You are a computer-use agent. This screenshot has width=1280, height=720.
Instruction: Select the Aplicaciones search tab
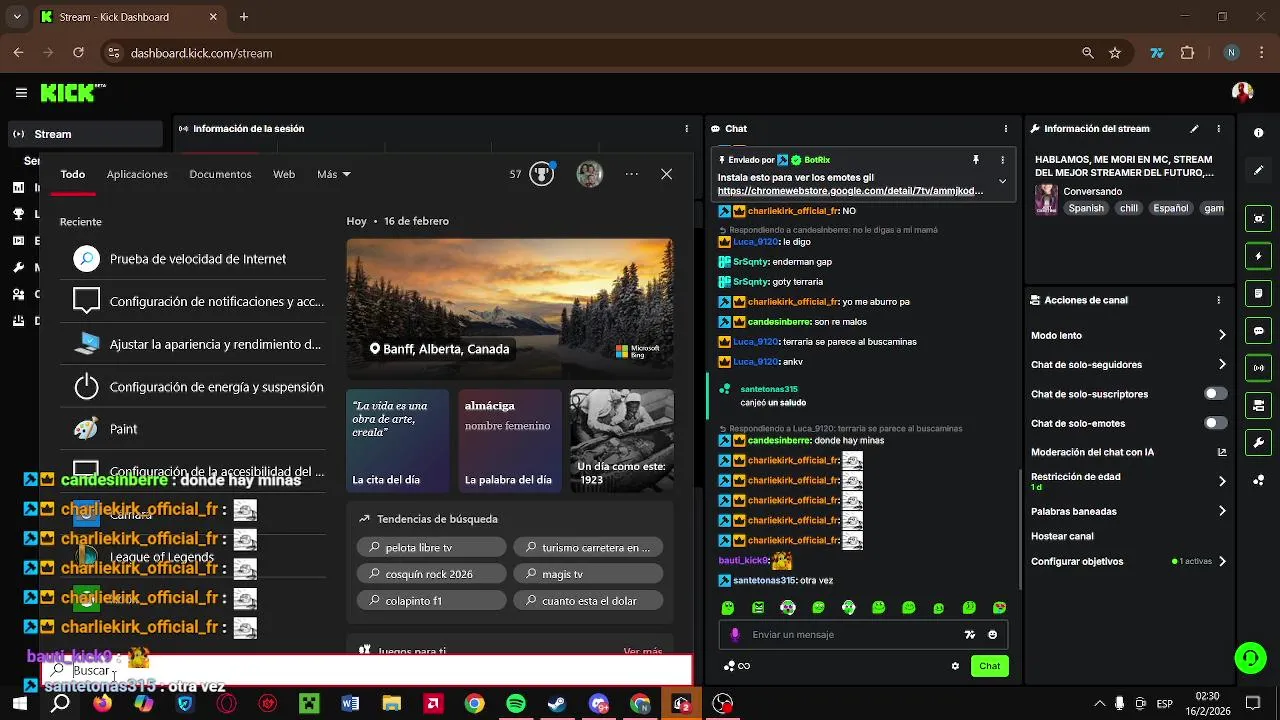(x=137, y=174)
